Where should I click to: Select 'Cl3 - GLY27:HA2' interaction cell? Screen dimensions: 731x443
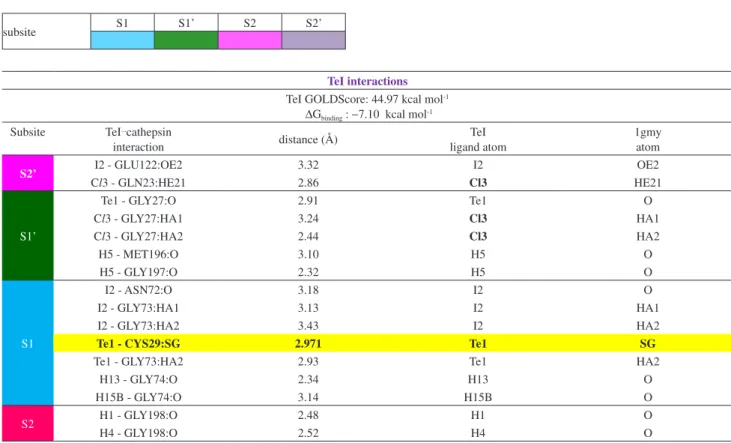pyautogui.click(x=138, y=236)
